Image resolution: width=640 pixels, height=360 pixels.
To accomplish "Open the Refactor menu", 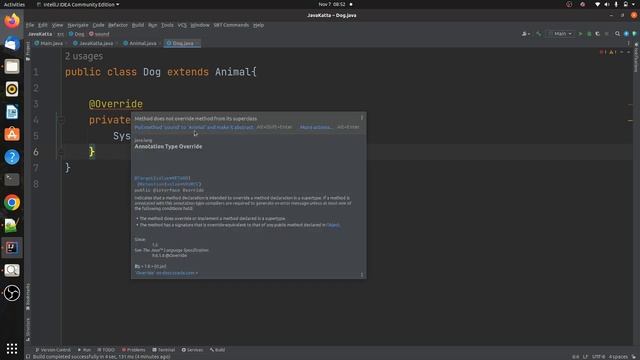I will 118,25.
